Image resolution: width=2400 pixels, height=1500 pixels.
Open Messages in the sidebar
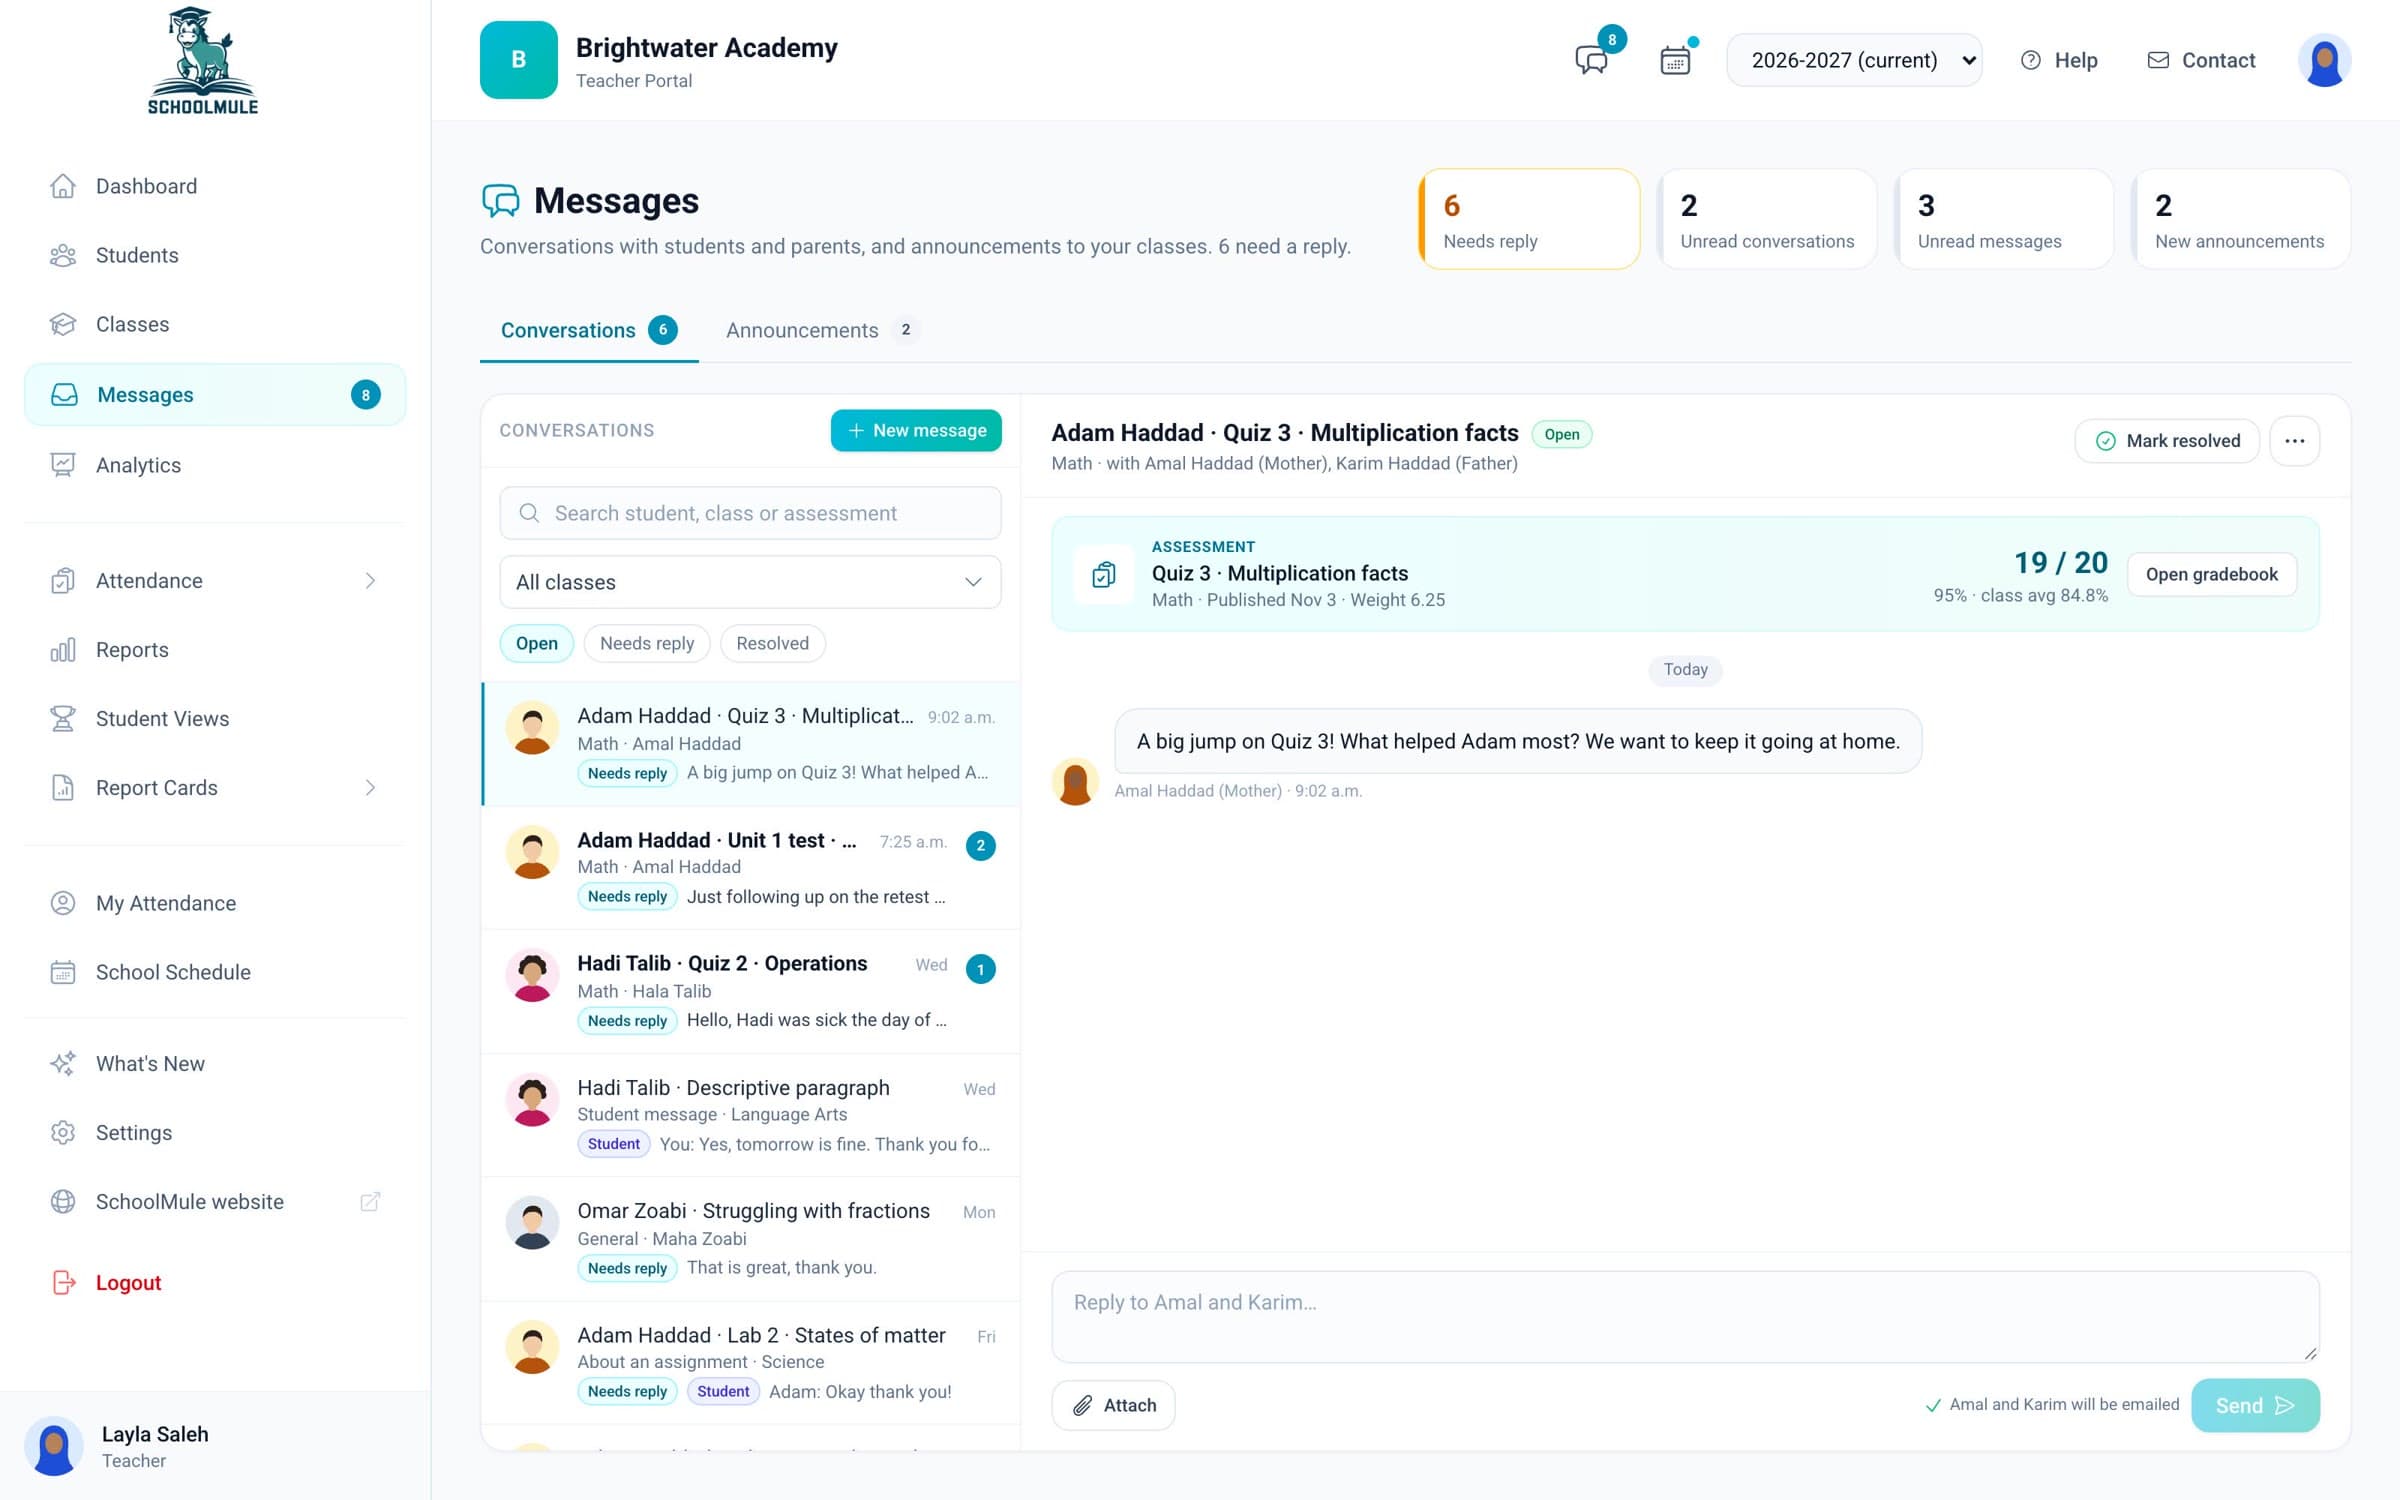tap(215, 395)
